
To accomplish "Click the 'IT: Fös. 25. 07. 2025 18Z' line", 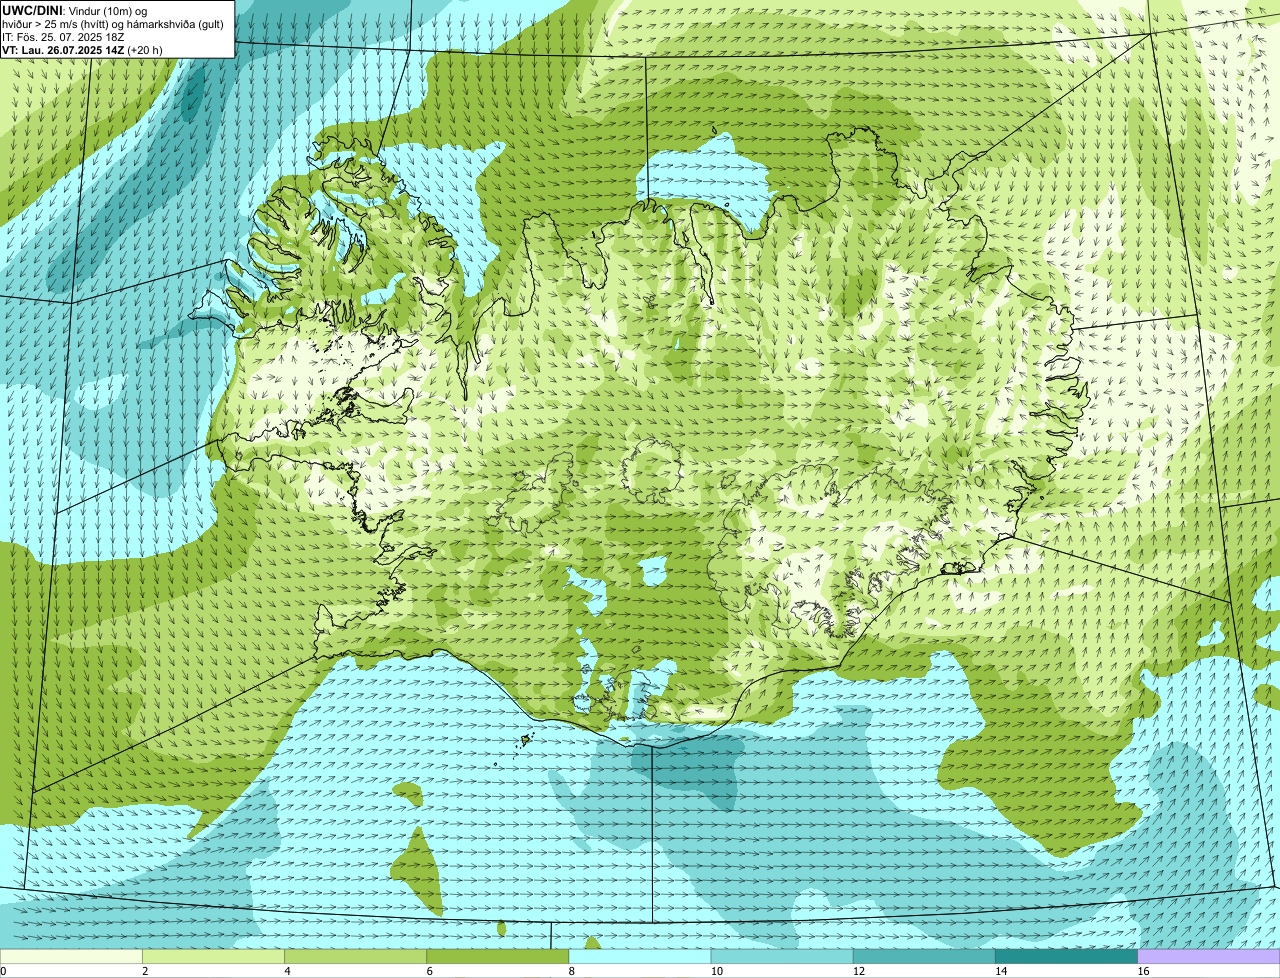I will pyautogui.click(x=63, y=37).
